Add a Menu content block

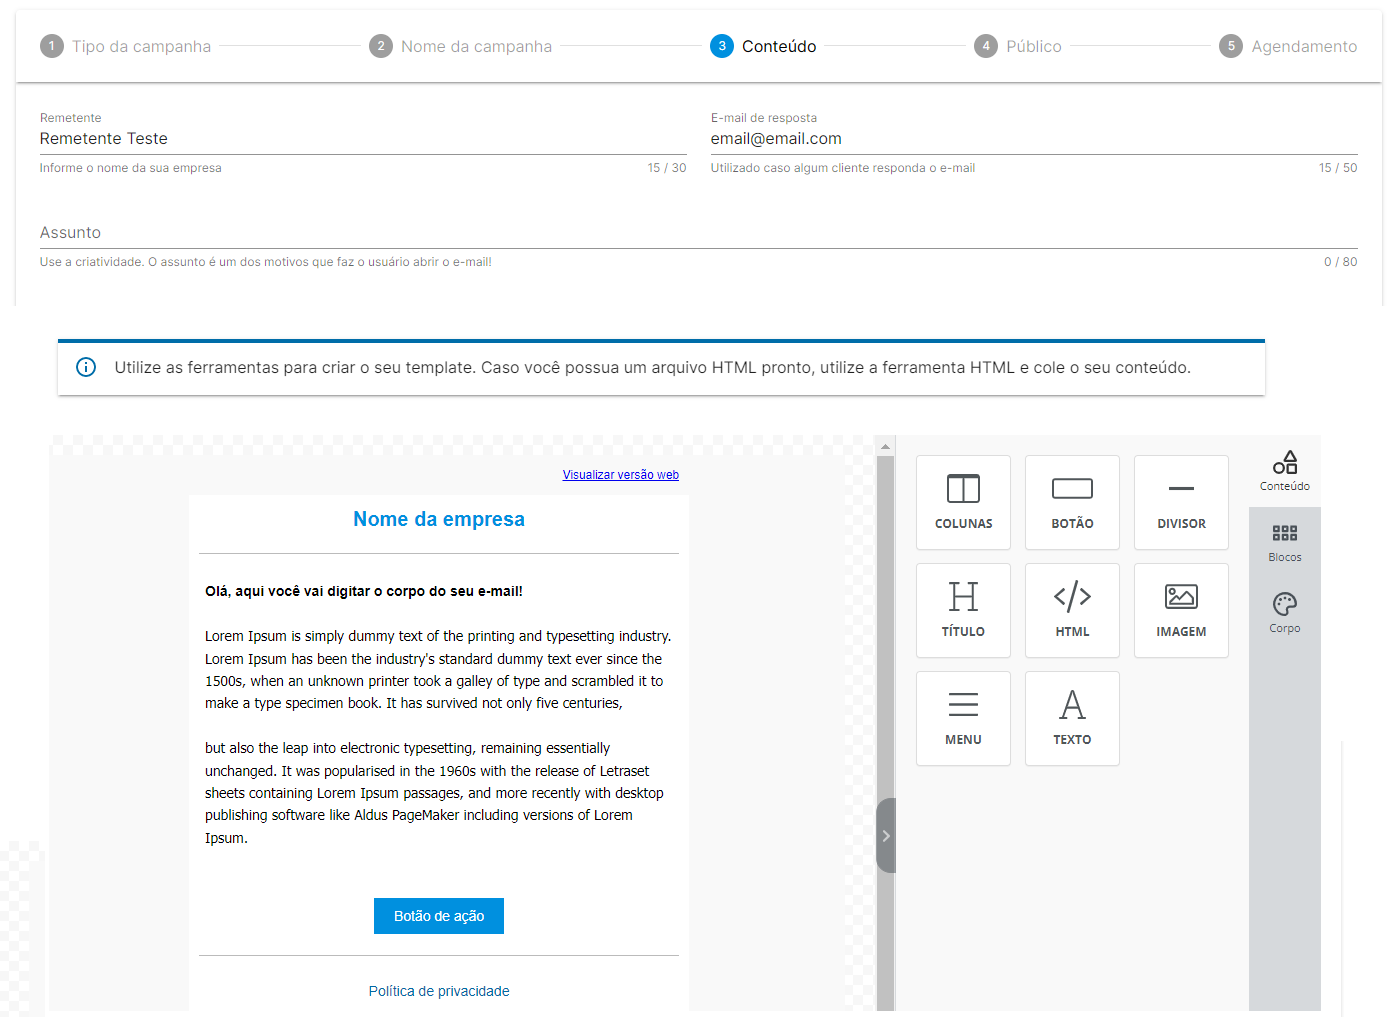click(963, 718)
